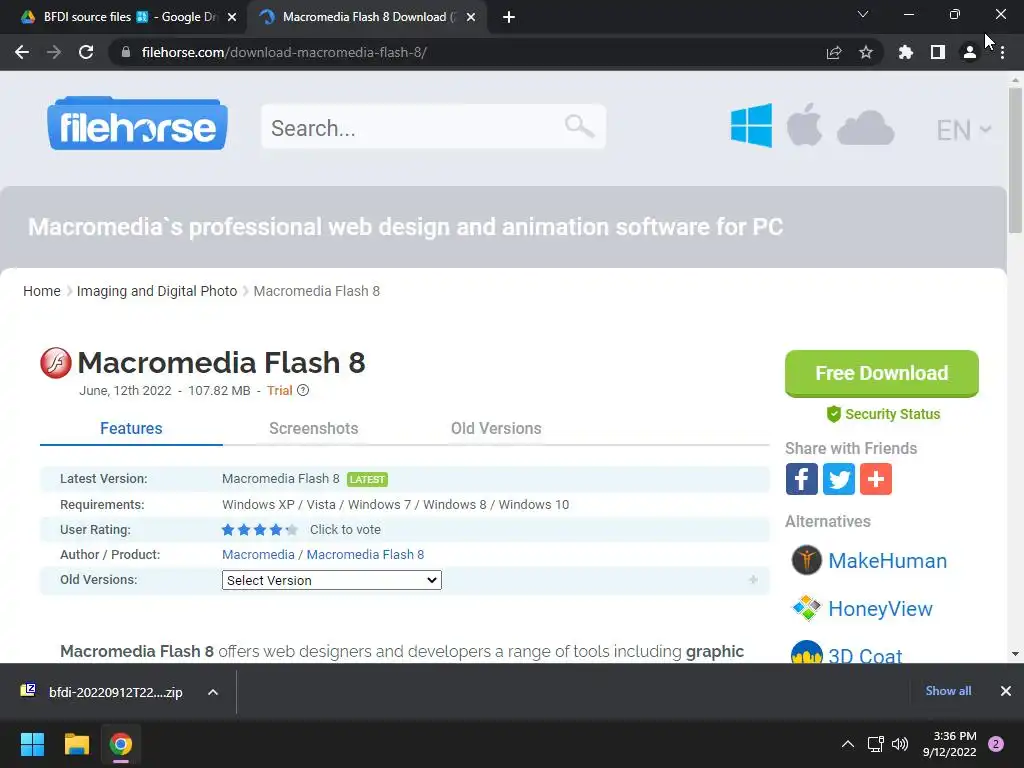
Task: Open Chrome three-dot menu
Action: (x=1002, y=52)
